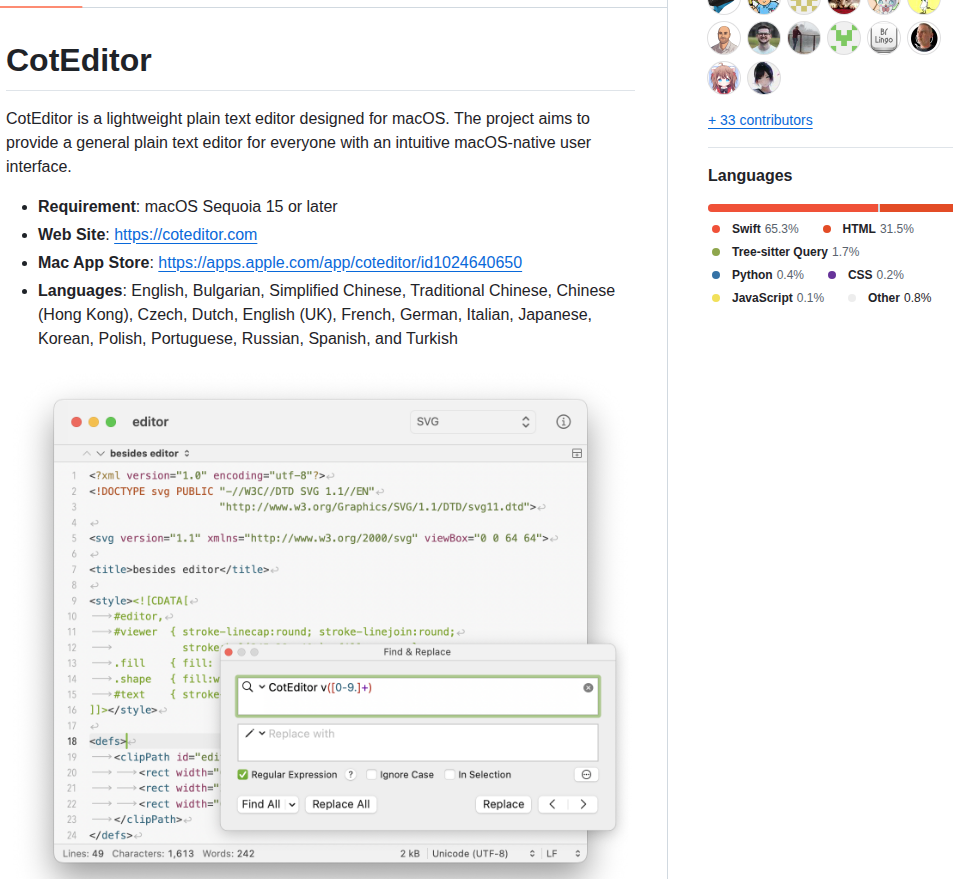
Task: Click the split editor icon in navigation bar
Action: point(577,453)
